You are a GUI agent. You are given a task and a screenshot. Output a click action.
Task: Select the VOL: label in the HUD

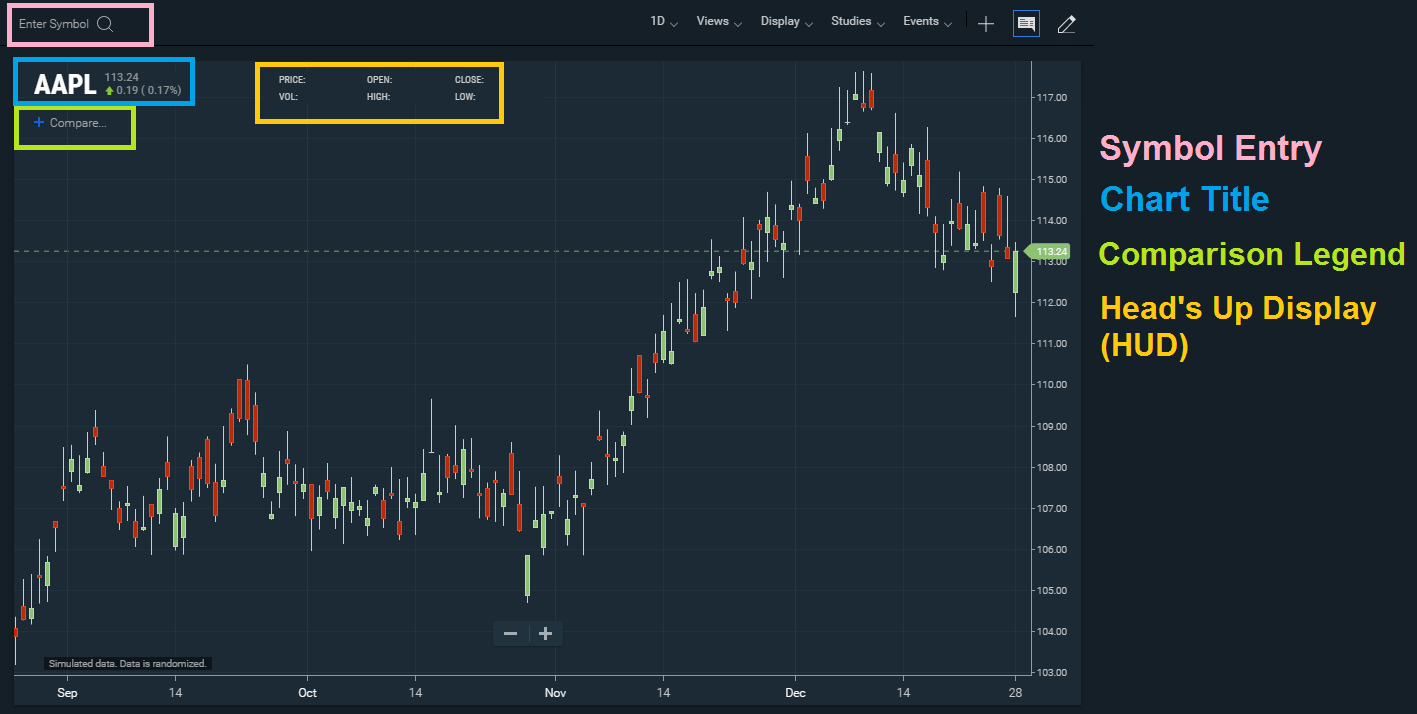coord(288,97)
